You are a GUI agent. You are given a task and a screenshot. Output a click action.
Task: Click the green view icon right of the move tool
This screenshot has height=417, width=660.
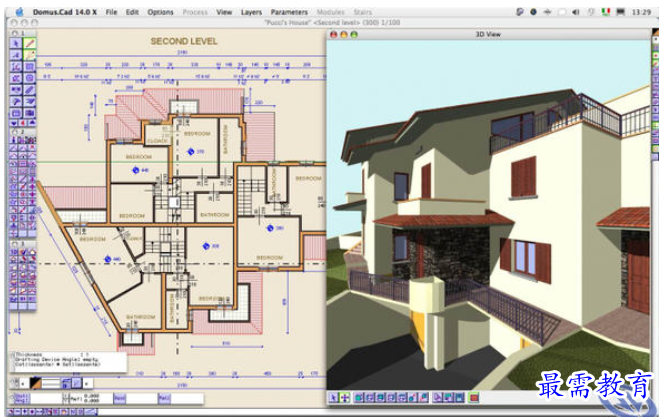coord(359,397)
